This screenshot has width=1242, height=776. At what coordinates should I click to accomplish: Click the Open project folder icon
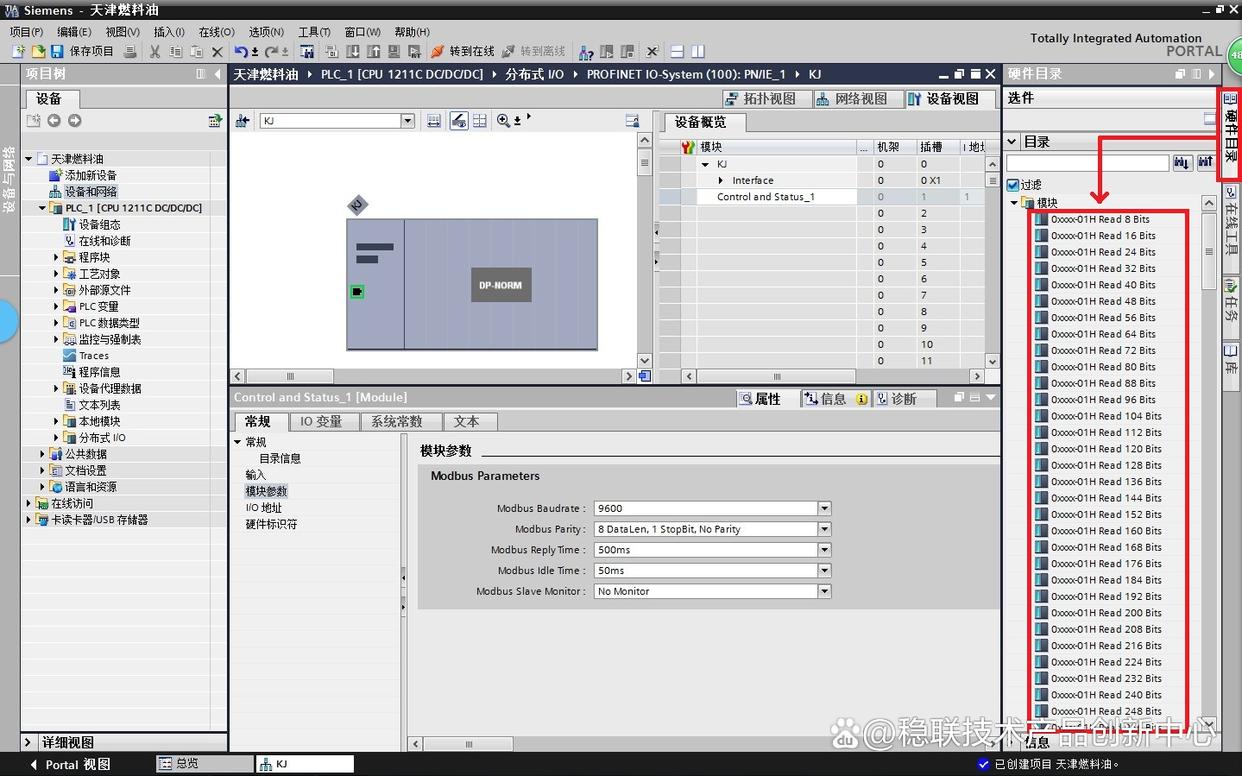38,51
